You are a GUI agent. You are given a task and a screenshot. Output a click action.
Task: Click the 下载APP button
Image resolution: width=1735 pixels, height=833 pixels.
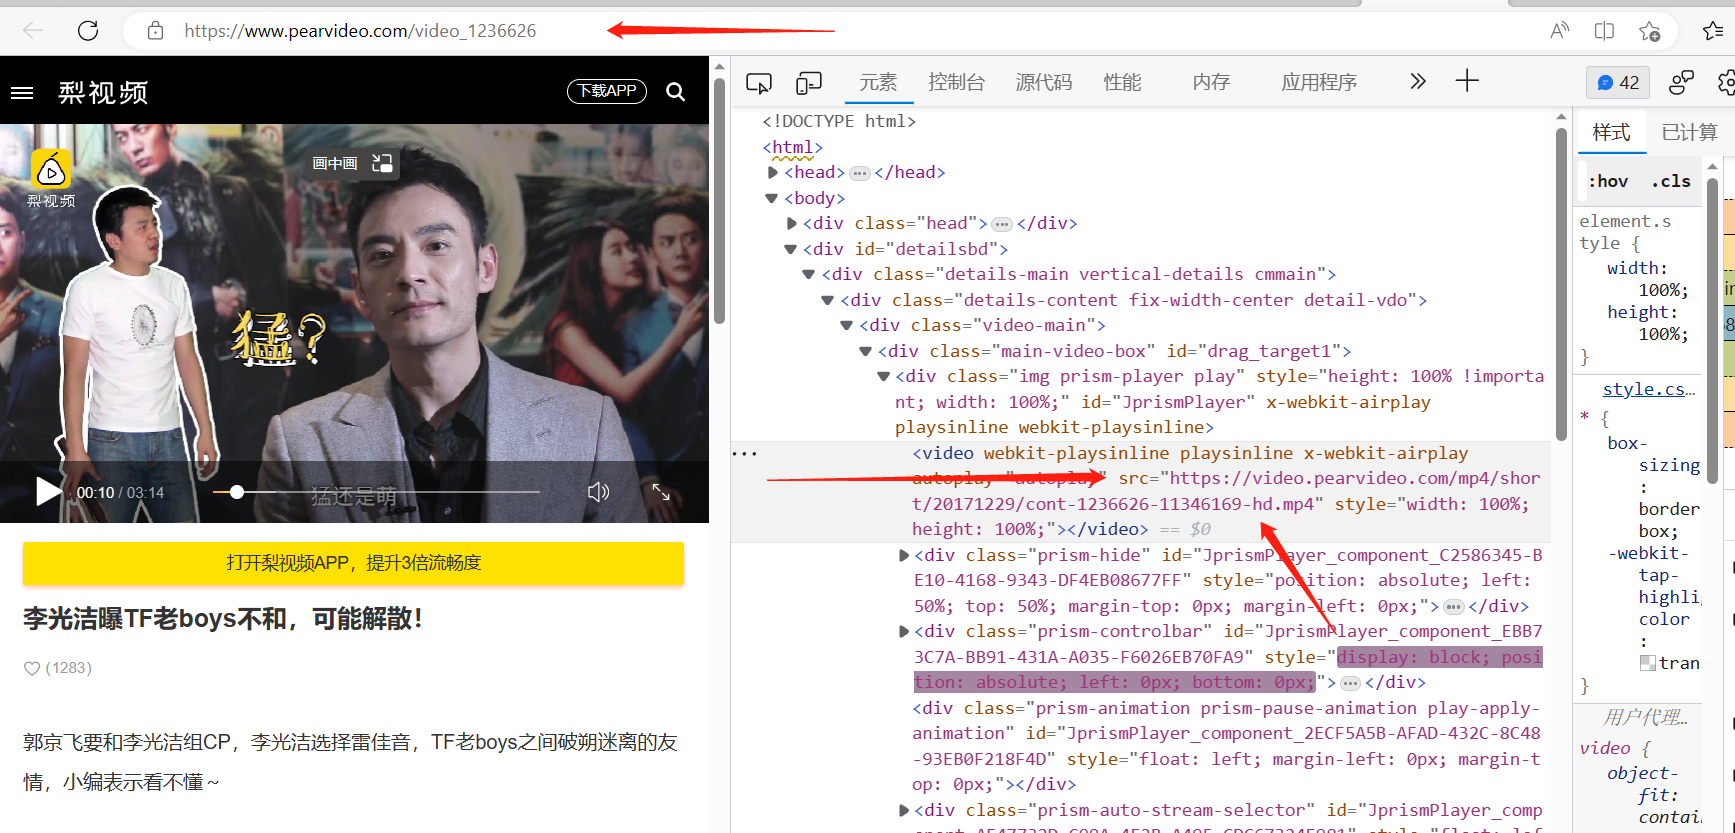tap(607, 91)
